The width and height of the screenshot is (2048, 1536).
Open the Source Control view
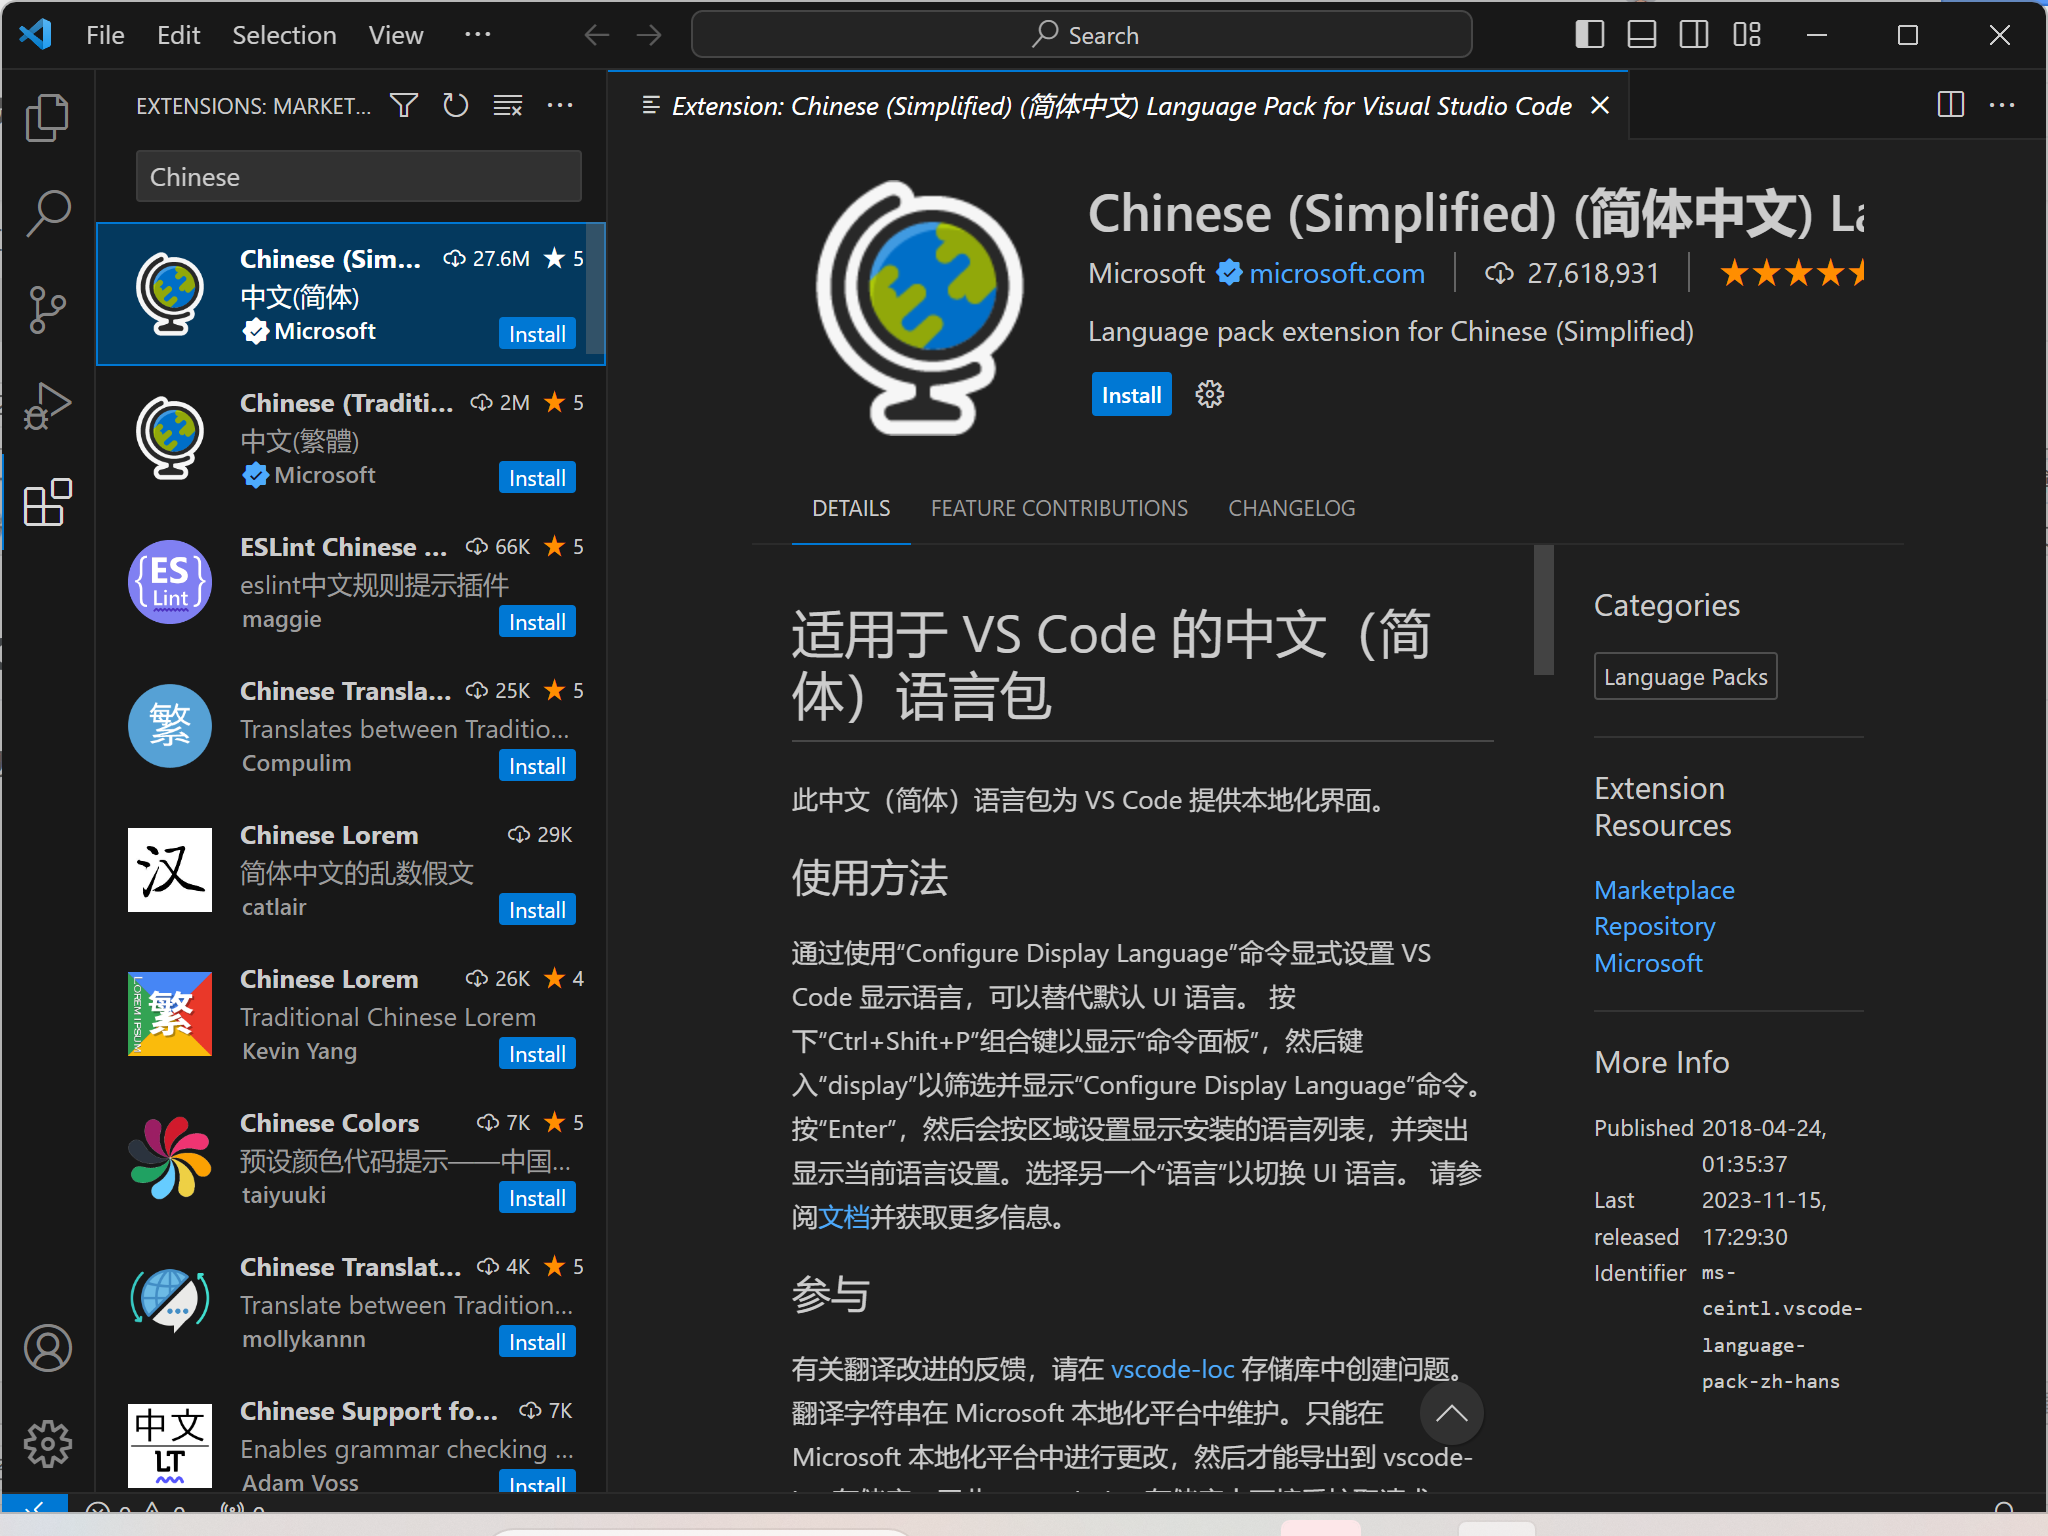[47, 309]
